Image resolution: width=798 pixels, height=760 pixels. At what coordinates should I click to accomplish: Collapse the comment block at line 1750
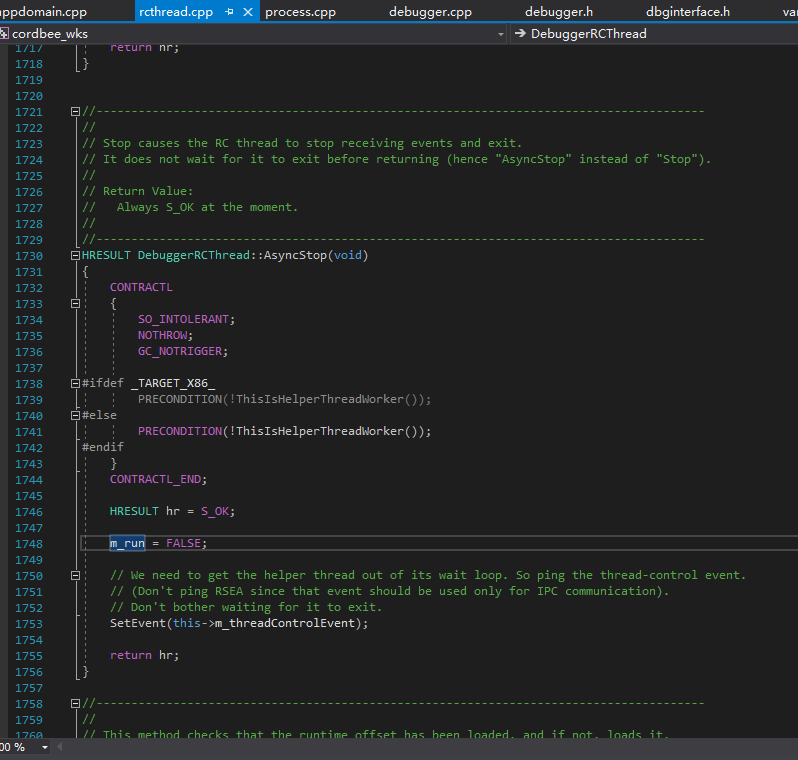(x=75, y=576)
